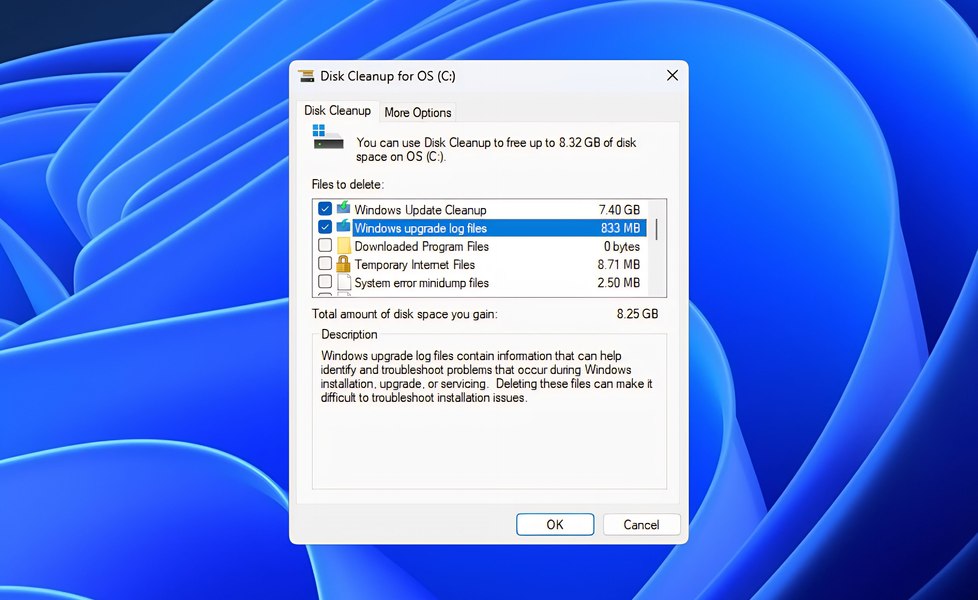The image size is (978, 600).
Task: Switch to the More Options tab
Action: [x=418, y=112]
